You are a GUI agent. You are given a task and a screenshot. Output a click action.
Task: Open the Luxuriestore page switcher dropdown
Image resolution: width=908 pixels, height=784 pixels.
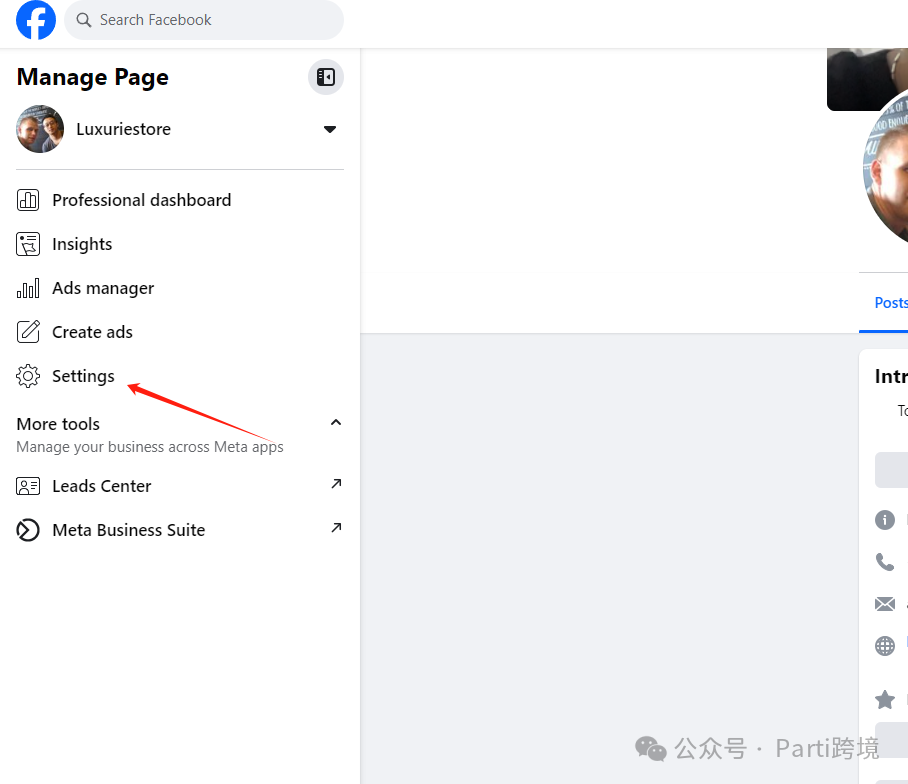330,129
